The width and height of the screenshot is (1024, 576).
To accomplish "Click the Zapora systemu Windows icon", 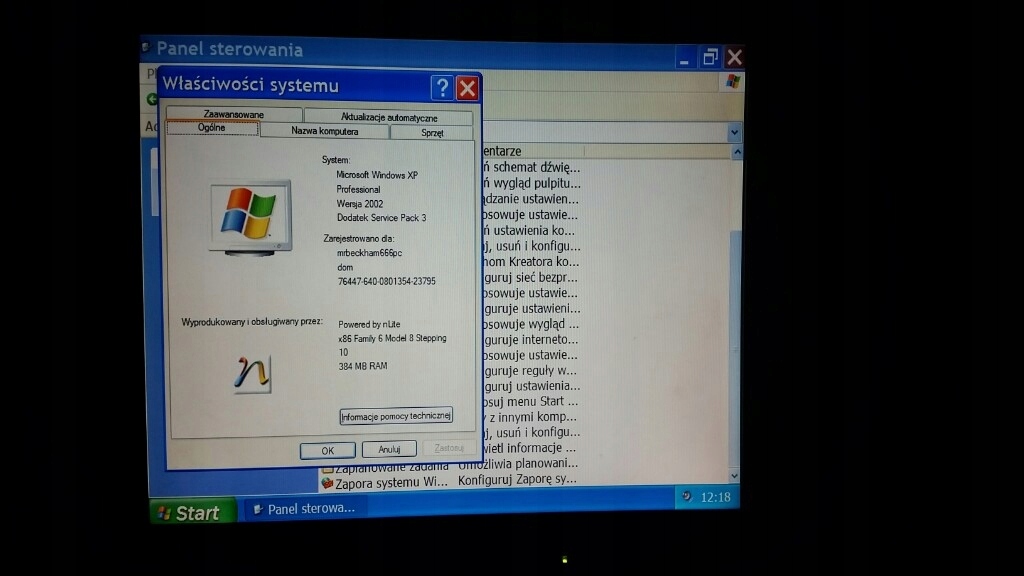I will pyautogui.click(x=327, y=484).
